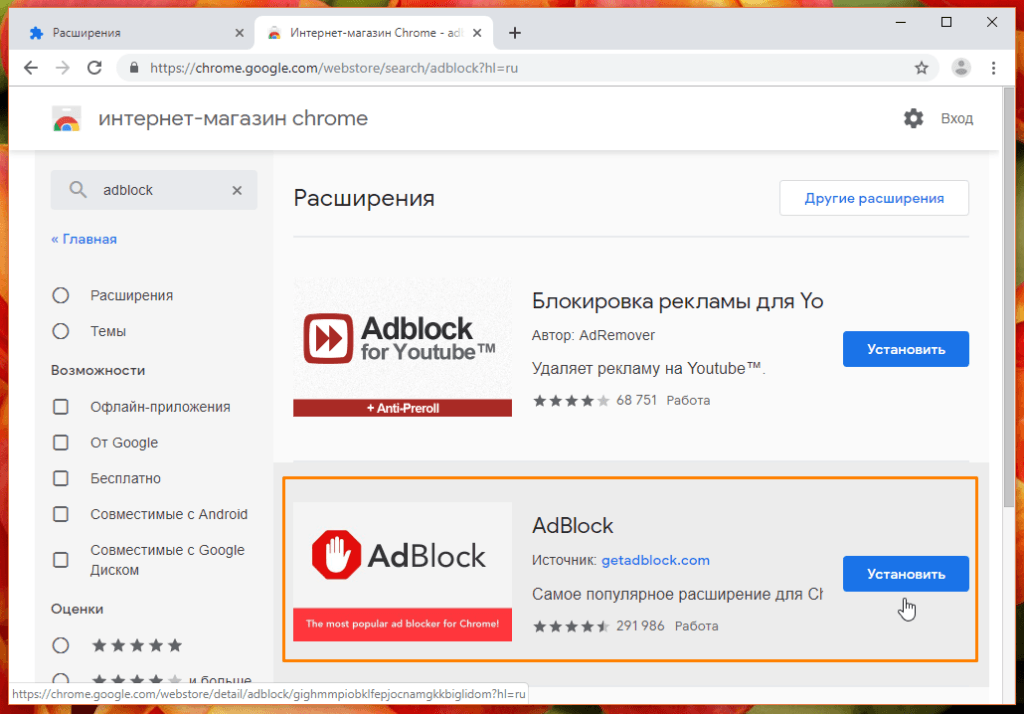The height and width of the screenshot is (714, 1024).
Task: Click the 291 986 rating count
Action: [x=640, y=626]
